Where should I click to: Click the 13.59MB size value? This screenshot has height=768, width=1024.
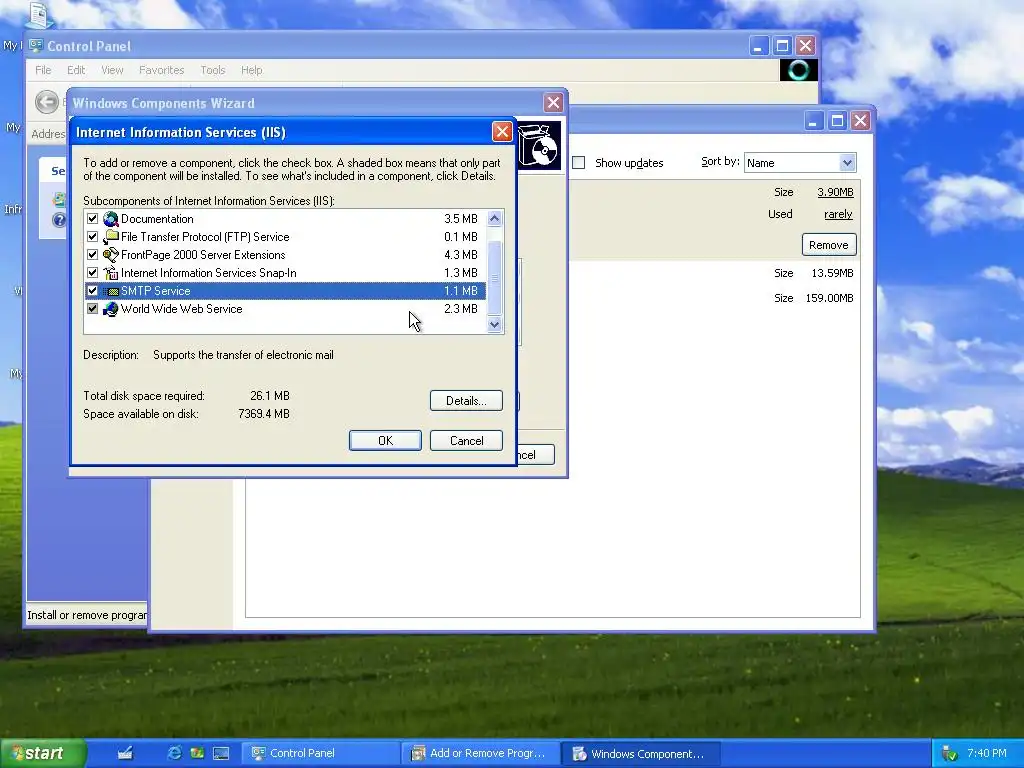click(832, 273)
